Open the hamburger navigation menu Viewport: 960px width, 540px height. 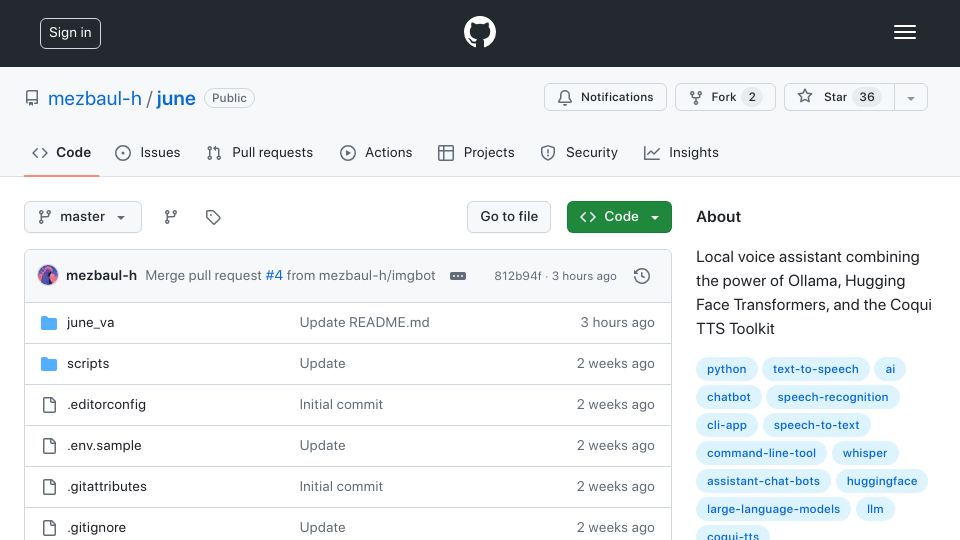[x=904, y=32]
